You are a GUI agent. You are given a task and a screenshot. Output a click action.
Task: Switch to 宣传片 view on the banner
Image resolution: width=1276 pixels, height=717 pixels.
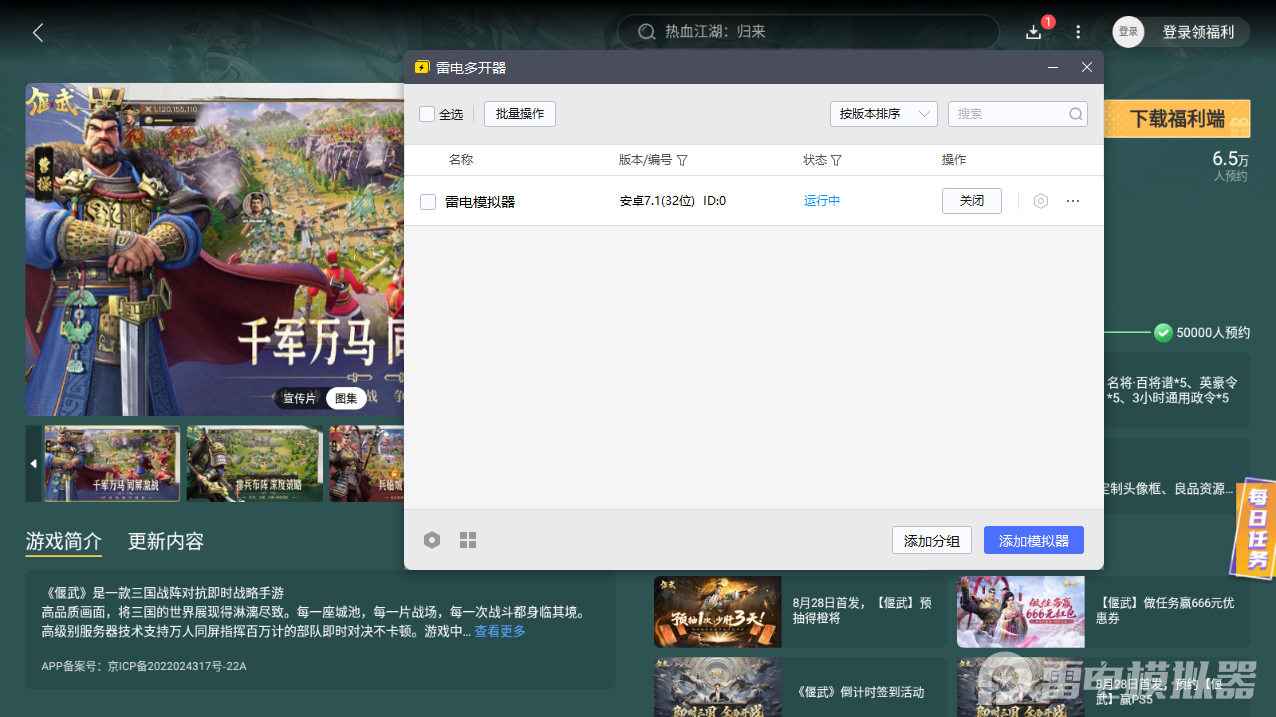point(299,398)
